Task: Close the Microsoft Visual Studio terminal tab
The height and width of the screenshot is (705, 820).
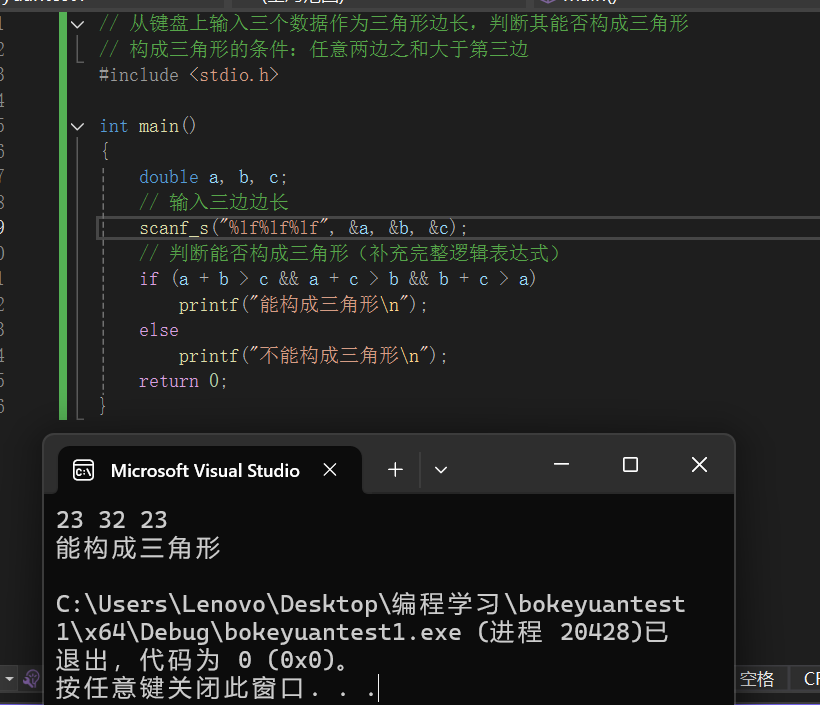Action: tap(330, 469)
